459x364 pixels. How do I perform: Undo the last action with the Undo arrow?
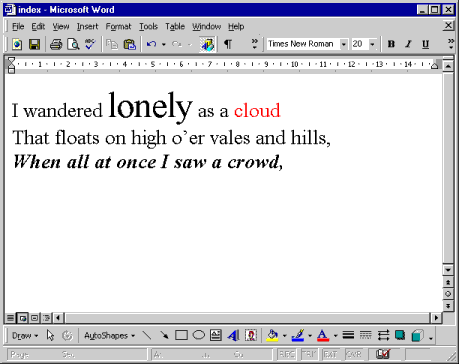151,44
